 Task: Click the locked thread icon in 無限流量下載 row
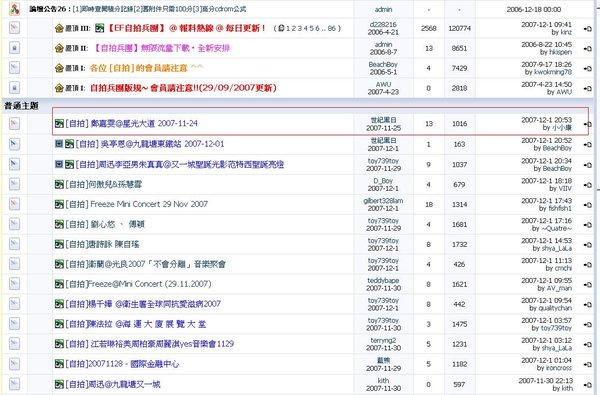[x=15, y=48]
